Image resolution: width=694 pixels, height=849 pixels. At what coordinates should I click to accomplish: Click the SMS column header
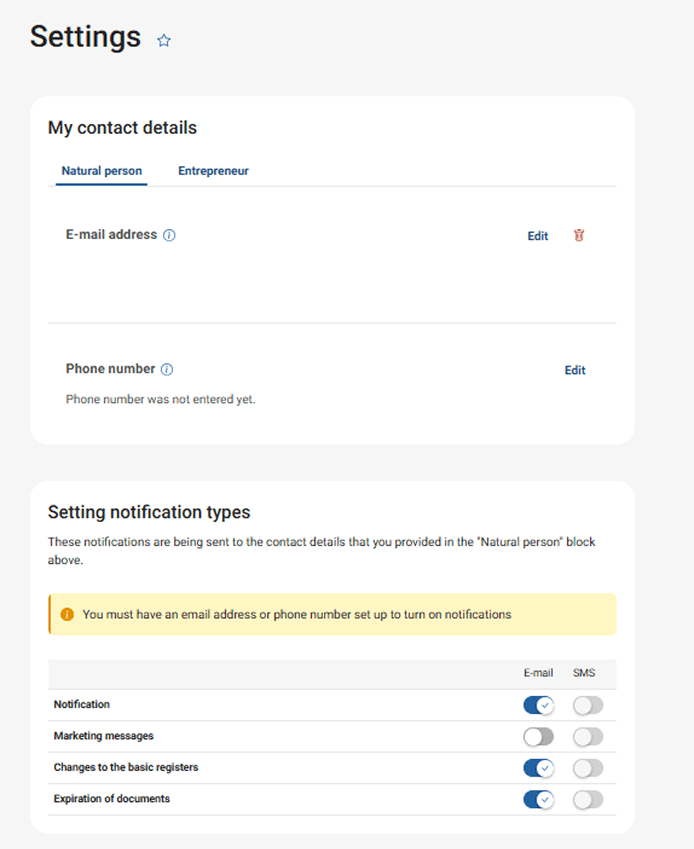pos(585,673)
